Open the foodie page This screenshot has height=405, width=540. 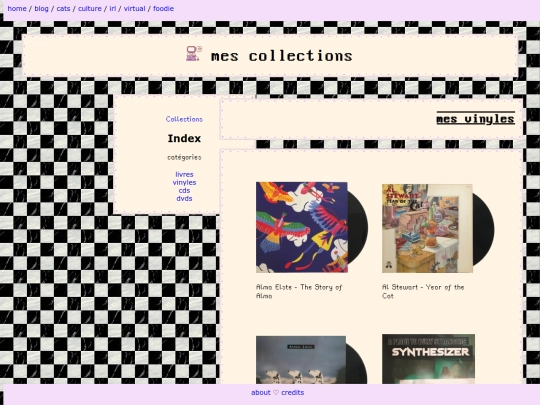point(163,9)
